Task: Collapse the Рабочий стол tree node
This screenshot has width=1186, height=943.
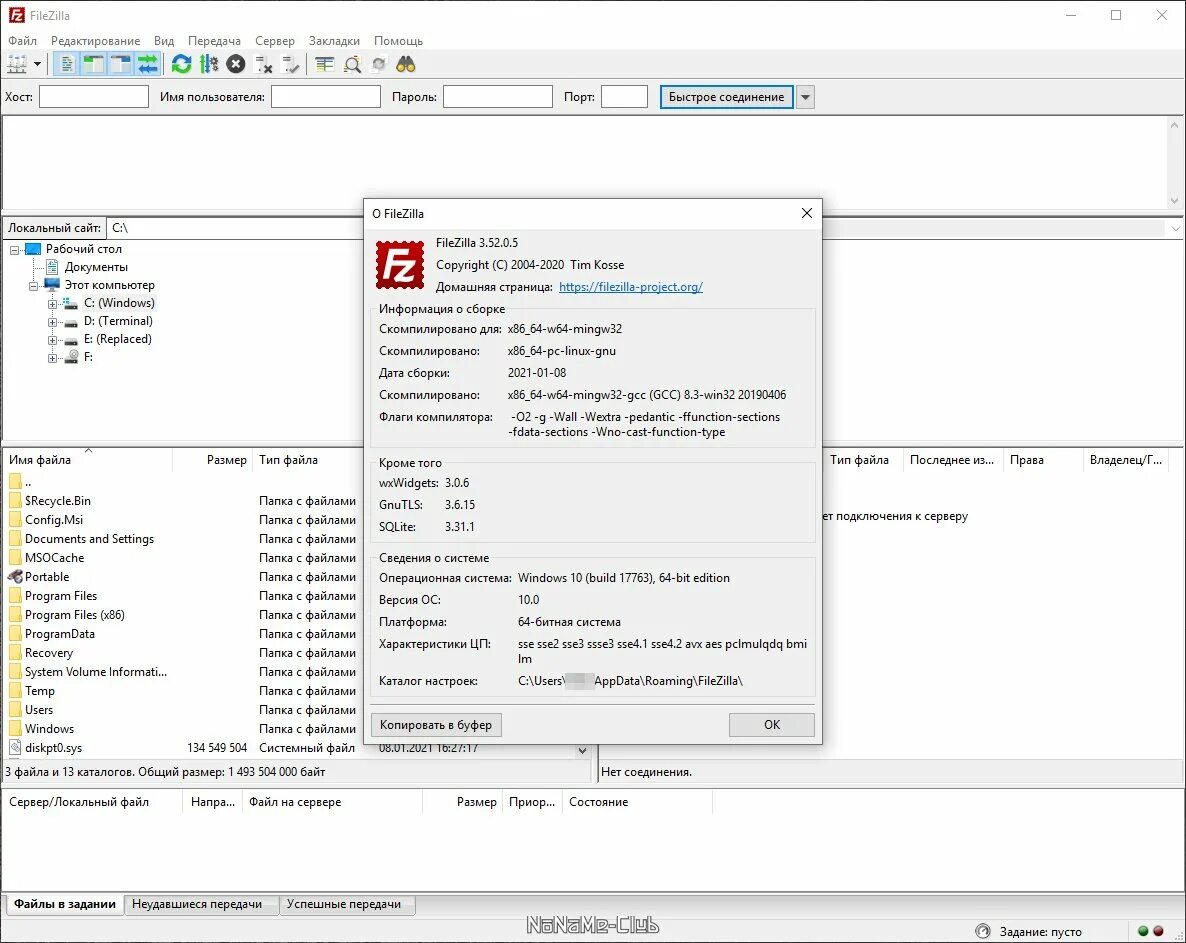Action: pyautogui.click(x=14, y=250)
